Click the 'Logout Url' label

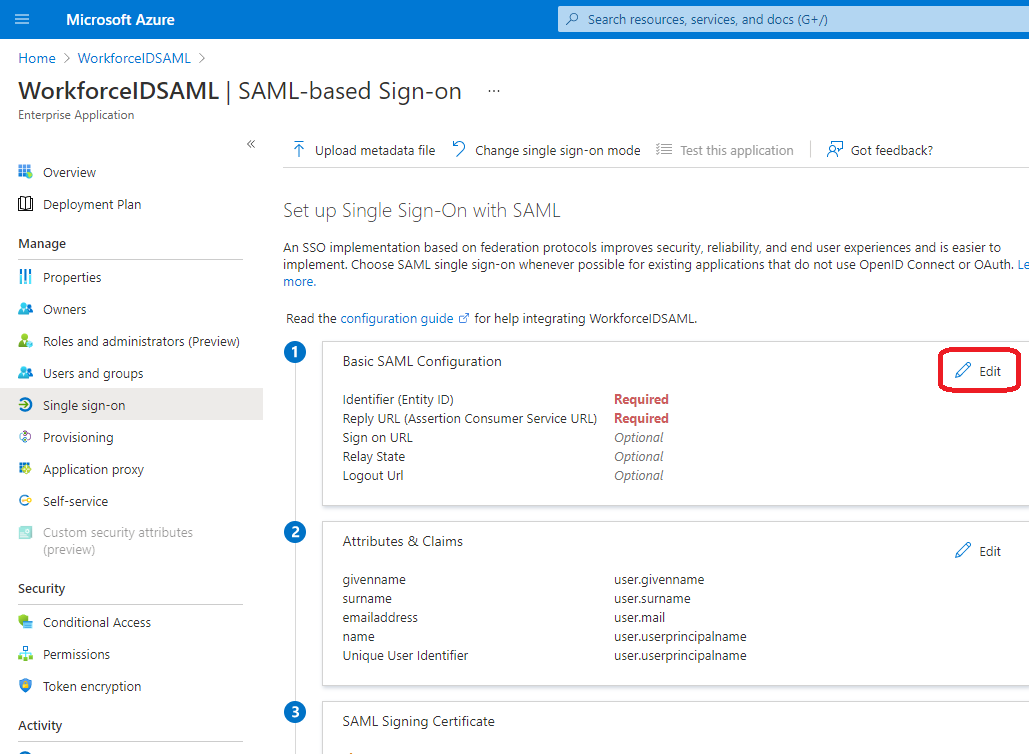click(373, 475)
